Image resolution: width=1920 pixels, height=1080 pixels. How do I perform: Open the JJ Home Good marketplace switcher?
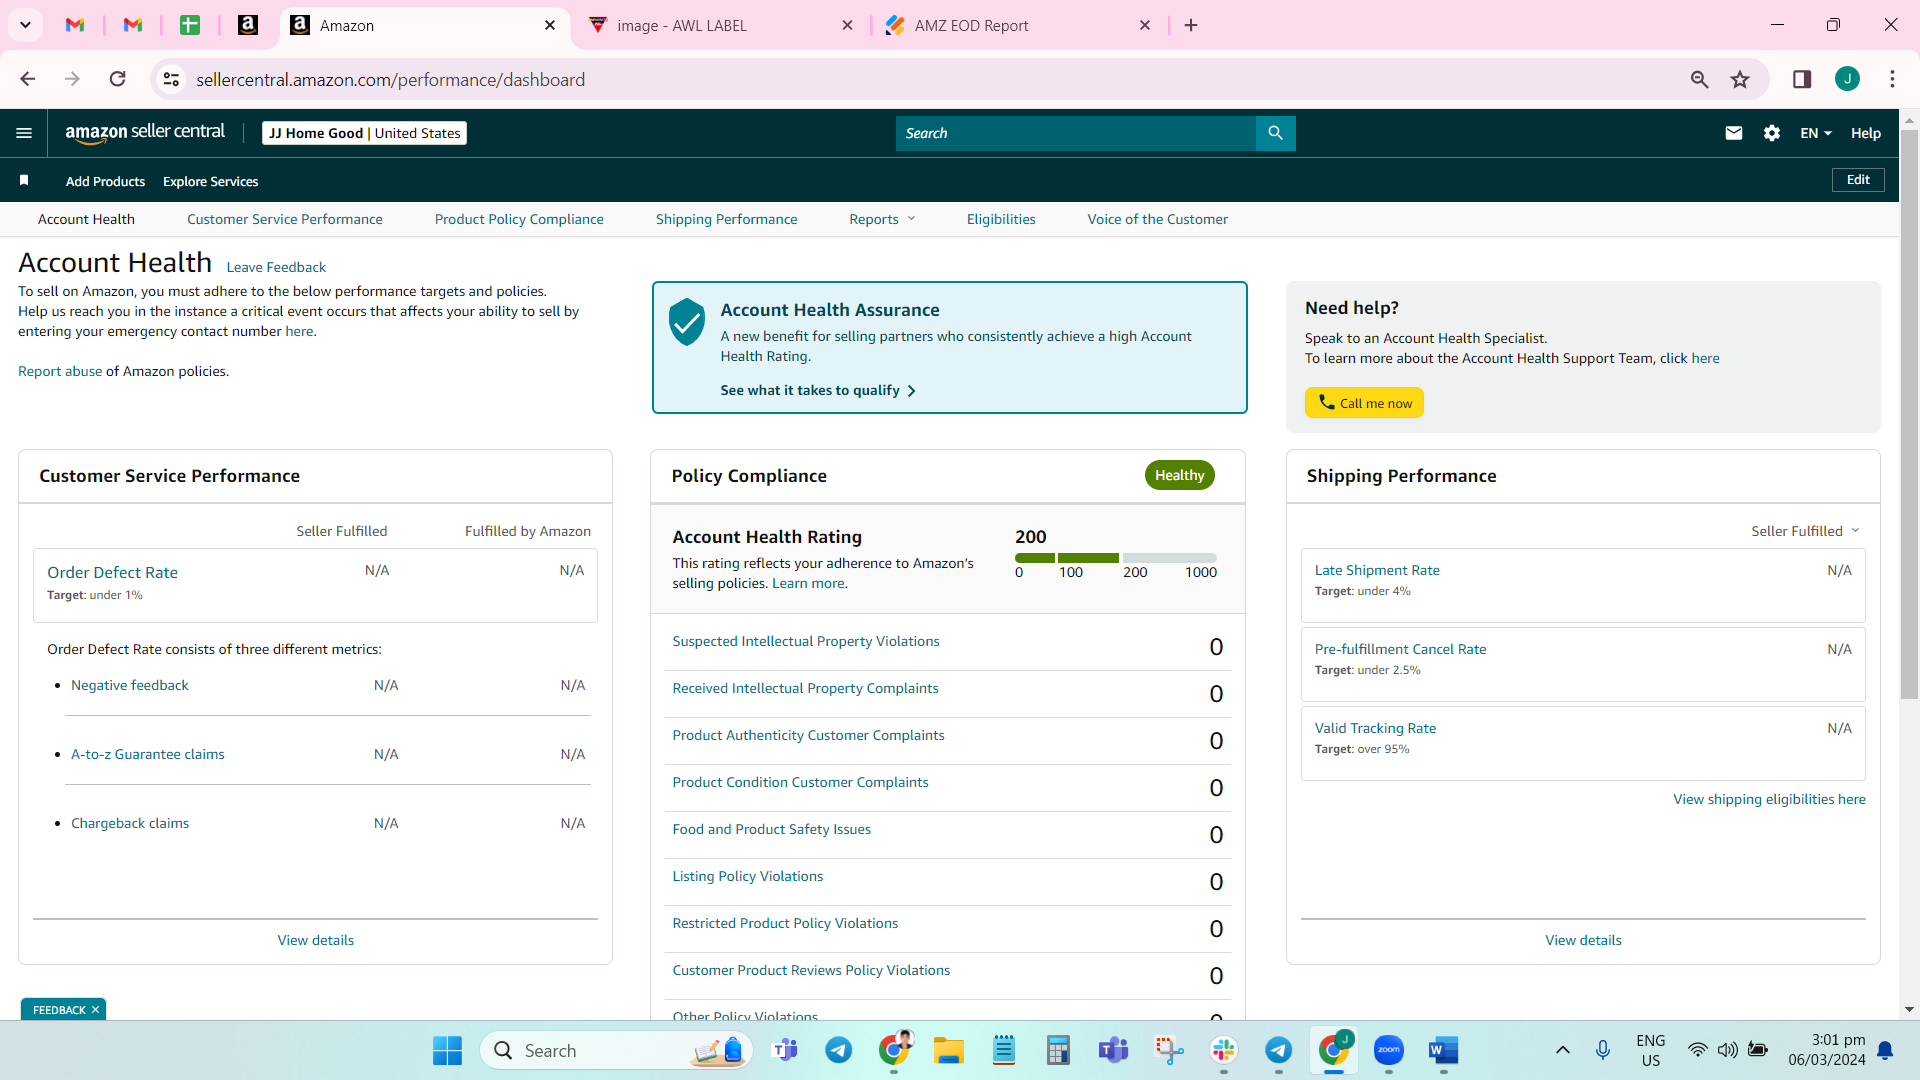[364, 133]
